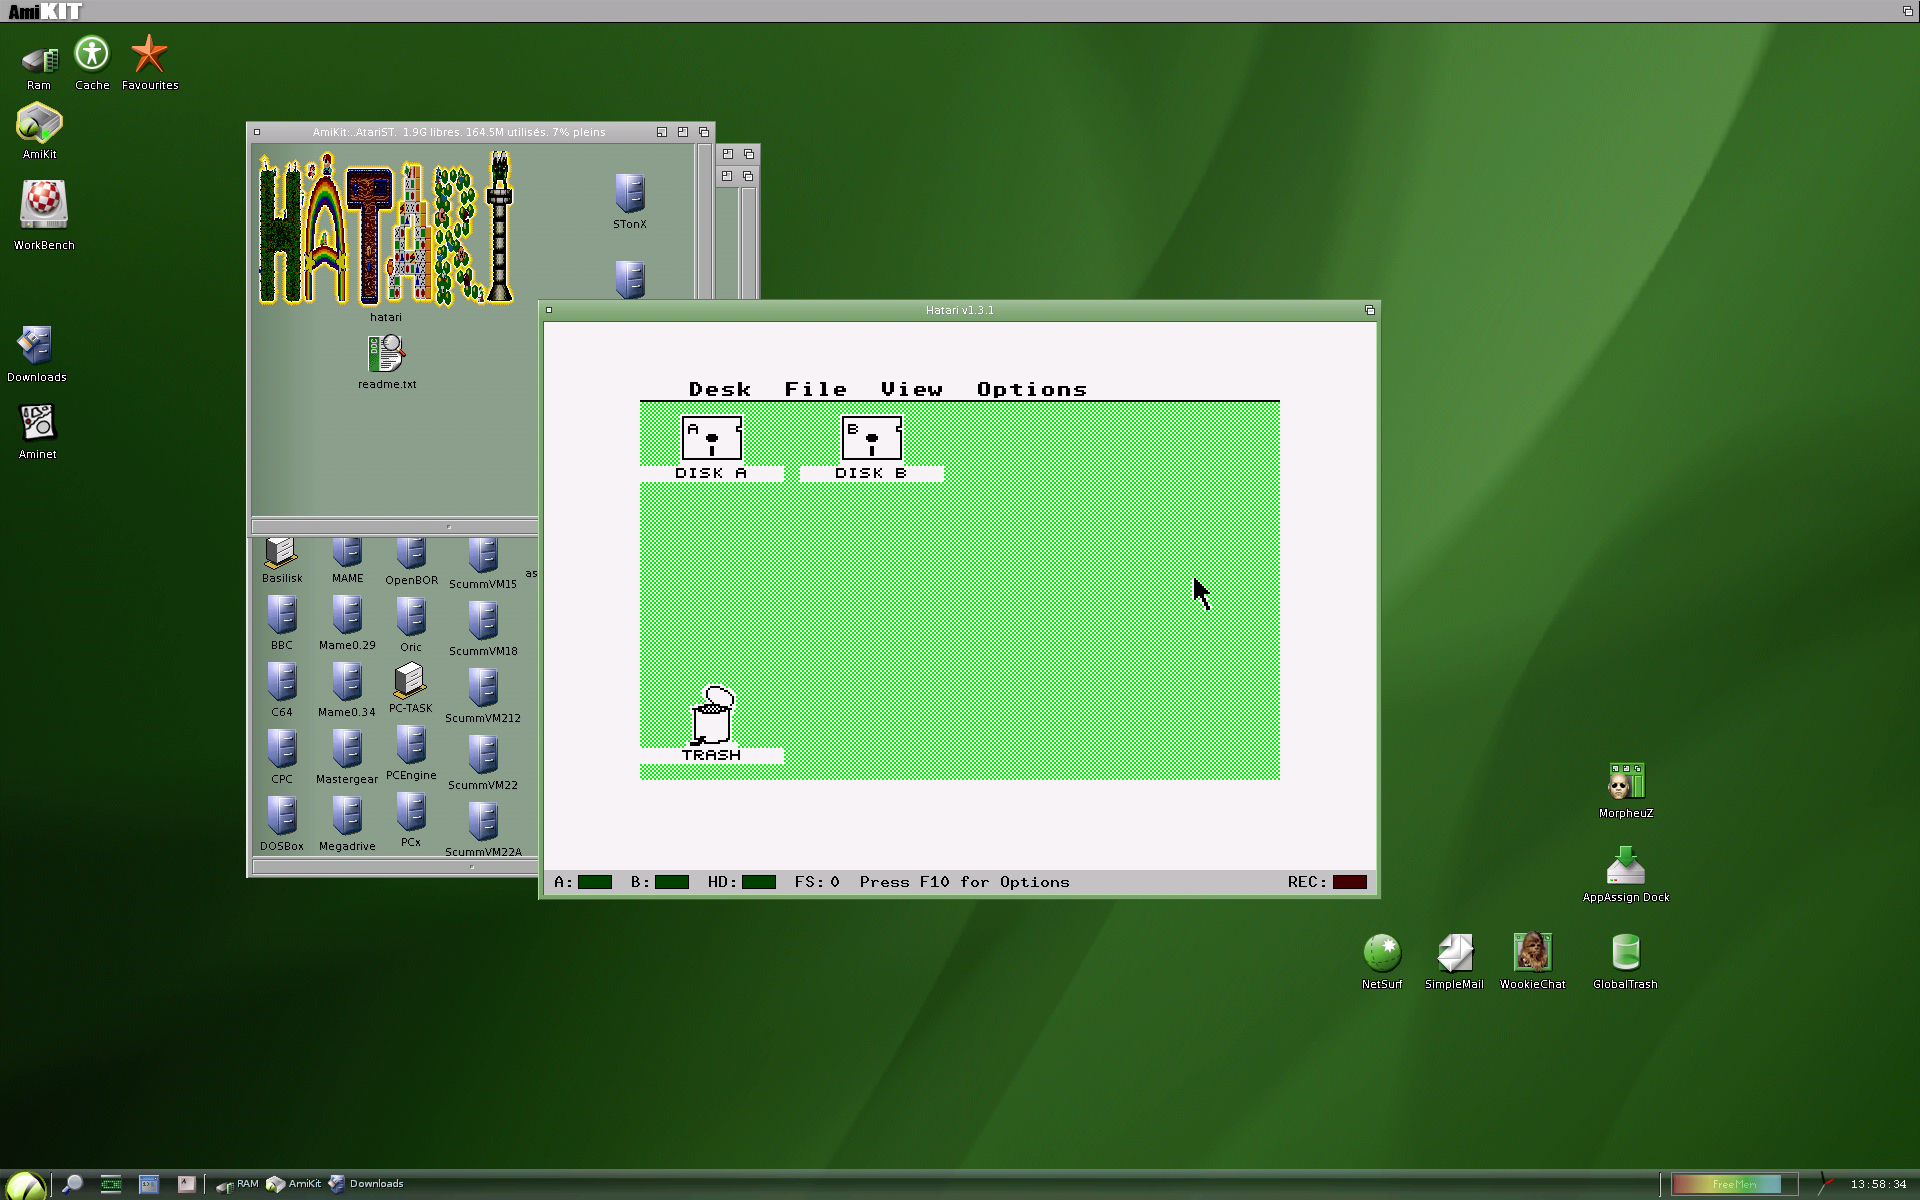This screenshot has height=1200, width=1920.
Task: Click the AtariST window iconify gadget
Action: point(661,132)
